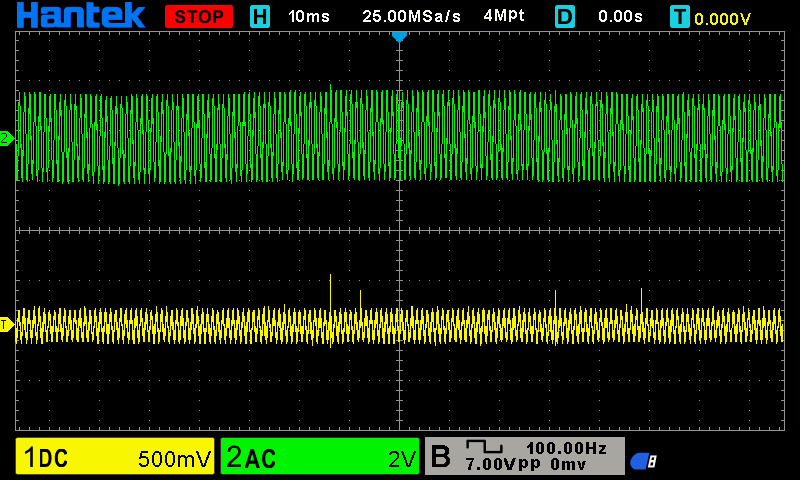Click the 4Mpt memory depth readout

[x=504, y=16]
